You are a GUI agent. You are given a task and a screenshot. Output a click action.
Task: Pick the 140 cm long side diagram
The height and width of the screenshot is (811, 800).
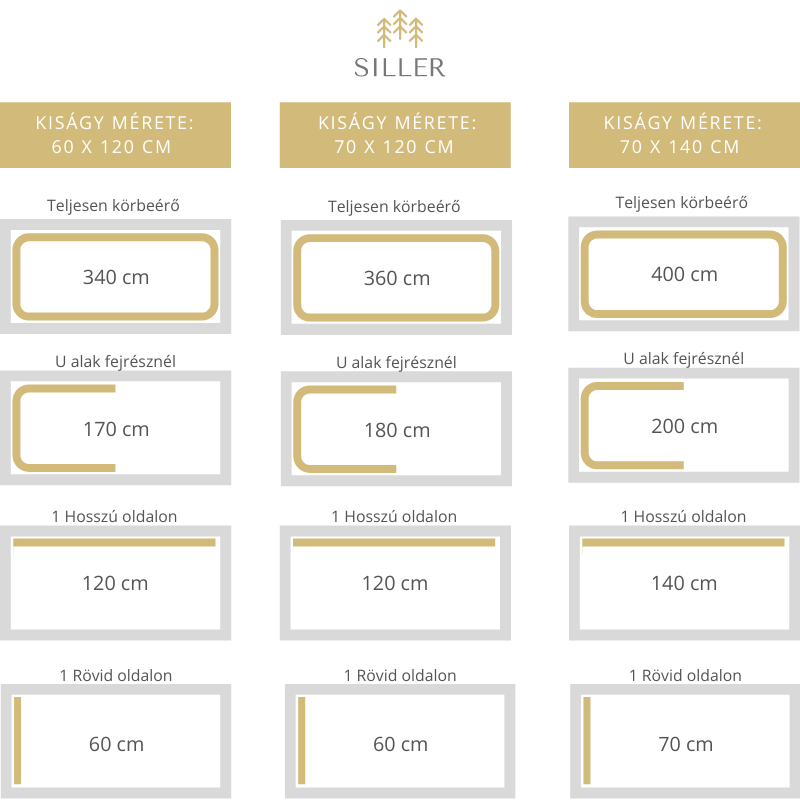tap(684, 583)
